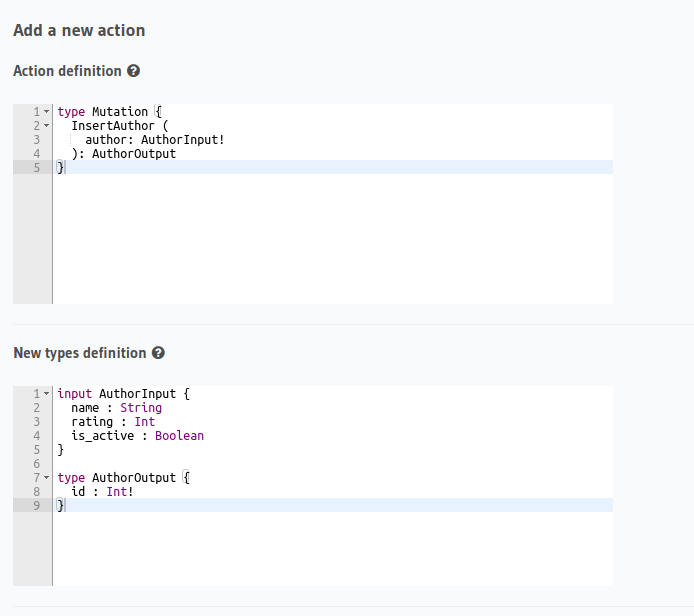Screen dimensions: 694x616
Task: Collapse the type Mutation block fold arrow
Action: (46, 112)
